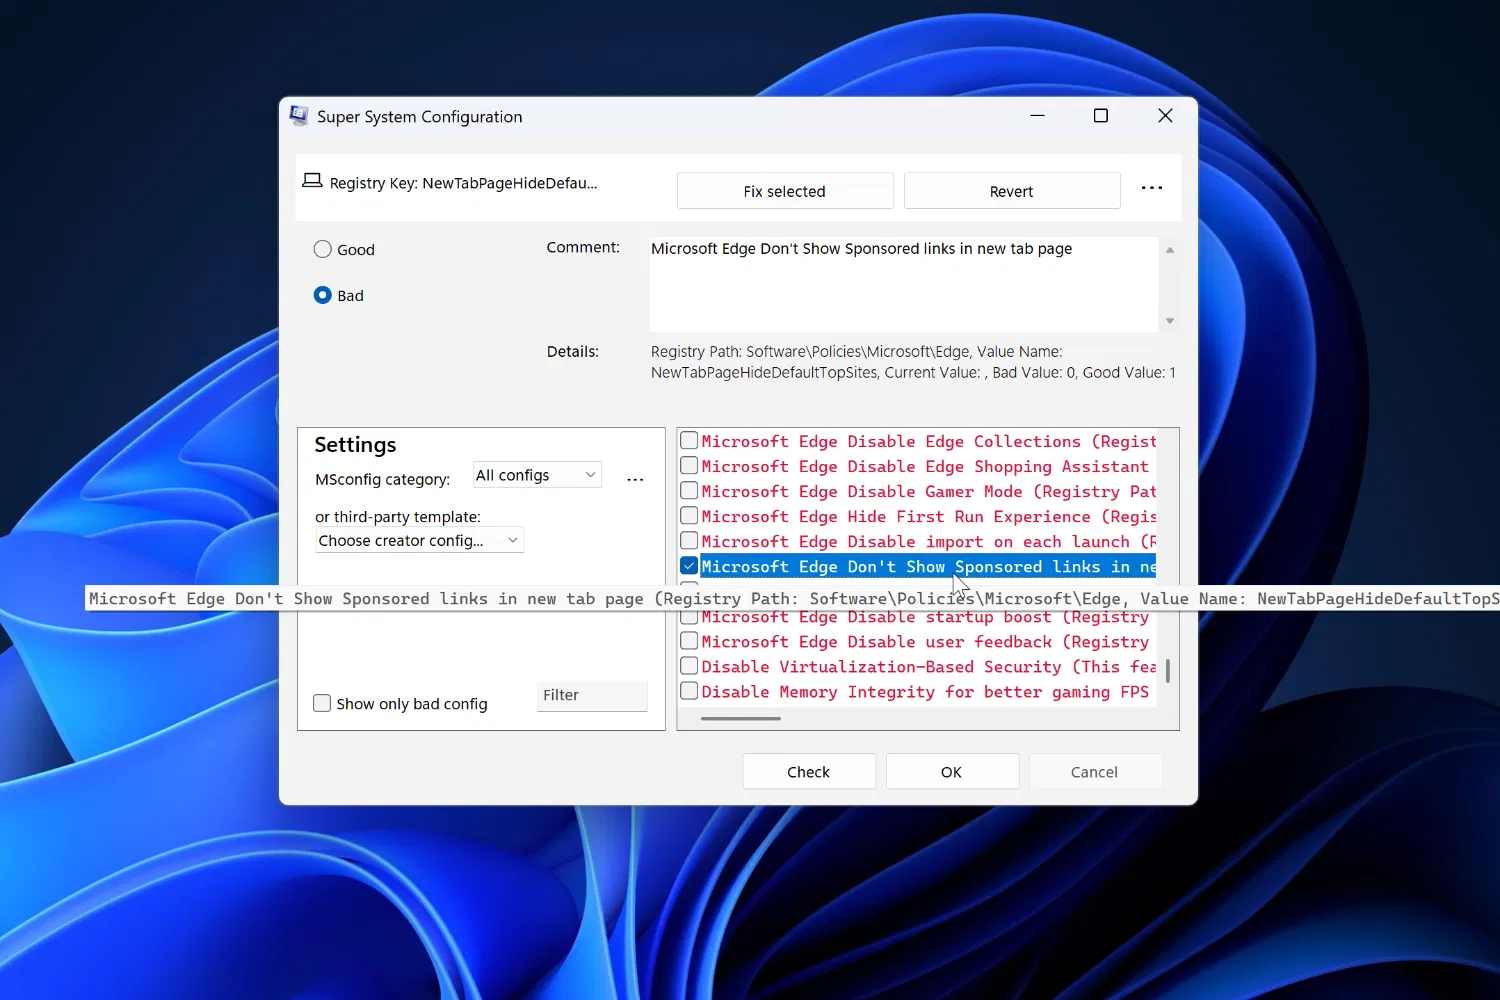Select the 'Disable Memory Integrity' list row
1500x1000 pixels.
(928, 691)
